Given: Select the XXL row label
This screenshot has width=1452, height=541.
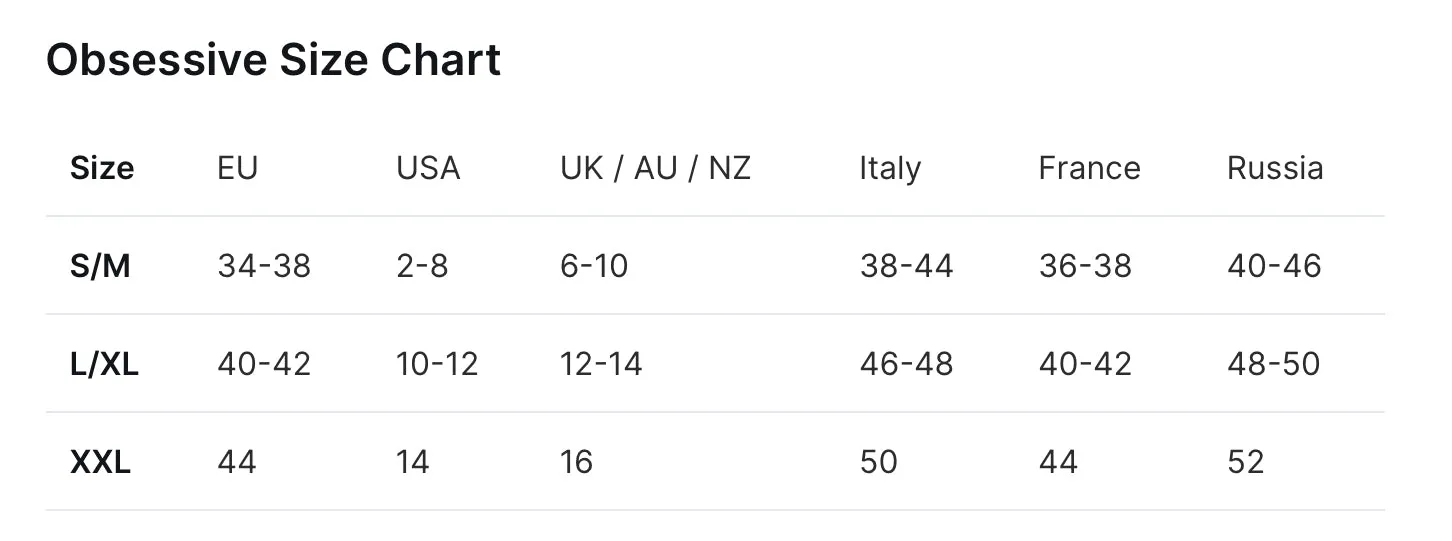Looking at the screenshot, I should [101, 462].
